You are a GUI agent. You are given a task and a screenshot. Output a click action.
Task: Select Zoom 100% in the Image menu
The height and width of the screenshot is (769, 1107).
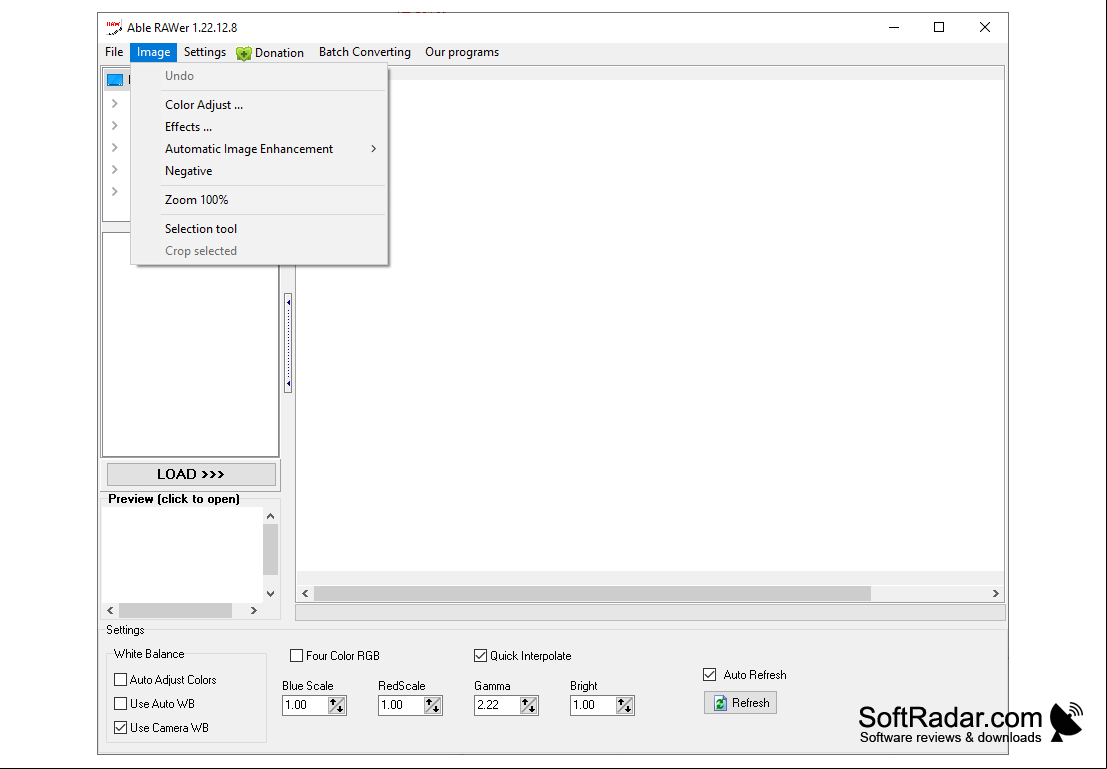click(259, 200)
